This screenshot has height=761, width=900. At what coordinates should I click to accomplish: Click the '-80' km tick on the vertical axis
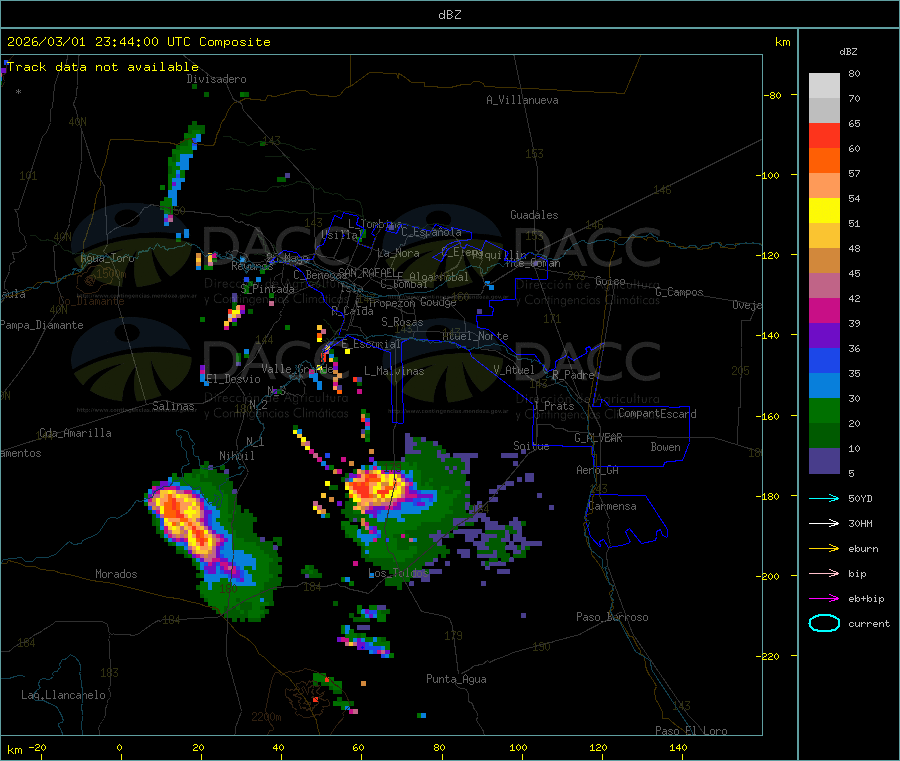(772, 95)
